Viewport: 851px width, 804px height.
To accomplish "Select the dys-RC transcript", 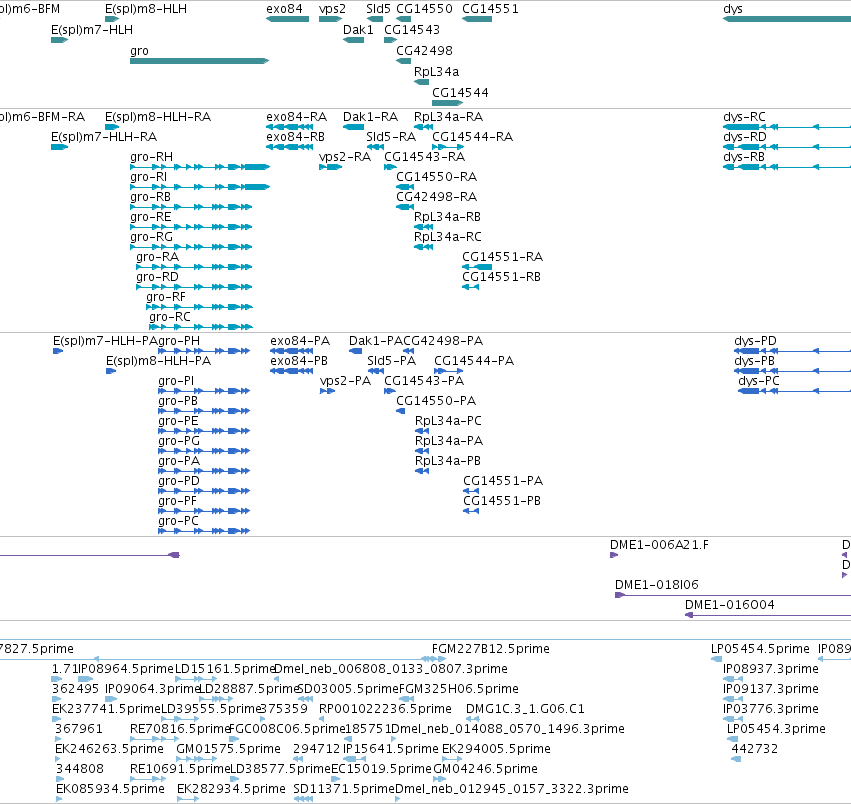I will click(787, 127).
